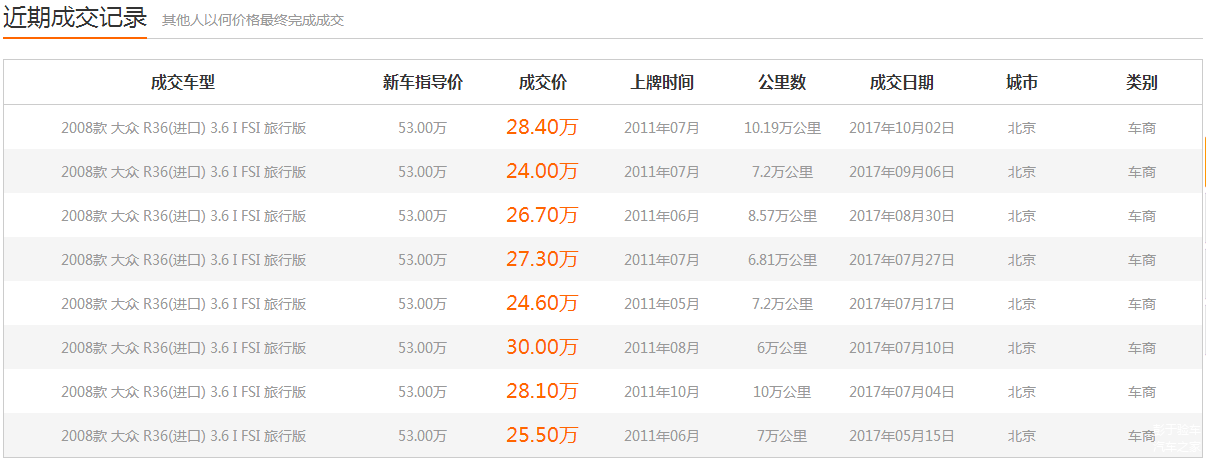The height and width of the screenshot is (460, 1206).
Task: Click the 上牌时间 column header
Action: pyautogui.click(x=662, y=82)
